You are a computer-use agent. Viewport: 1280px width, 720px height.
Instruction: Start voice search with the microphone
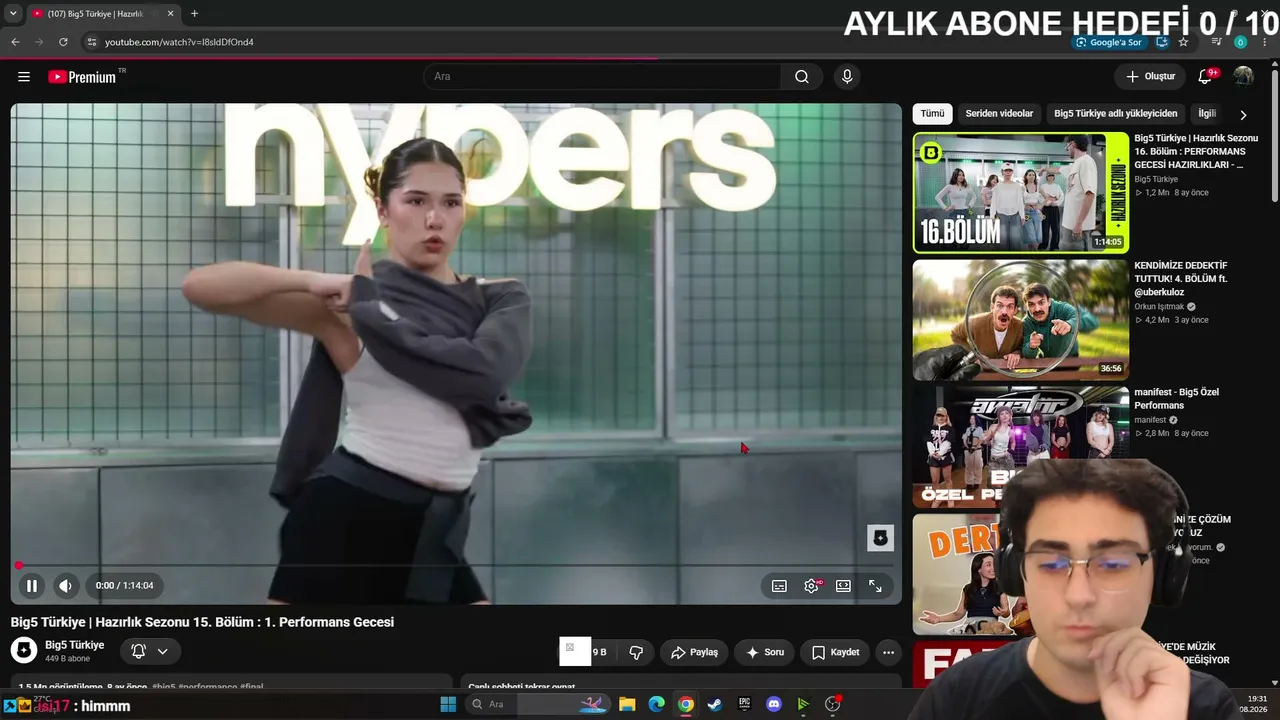[x=847, y=77]
